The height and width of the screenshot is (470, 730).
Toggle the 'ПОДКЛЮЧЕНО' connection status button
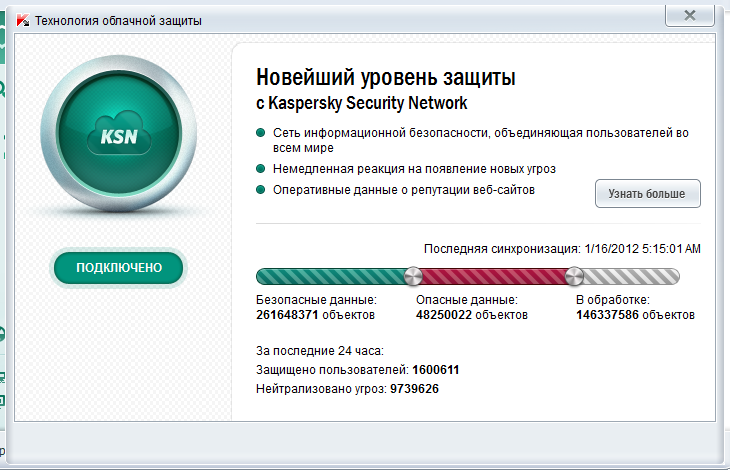[118, 267]
